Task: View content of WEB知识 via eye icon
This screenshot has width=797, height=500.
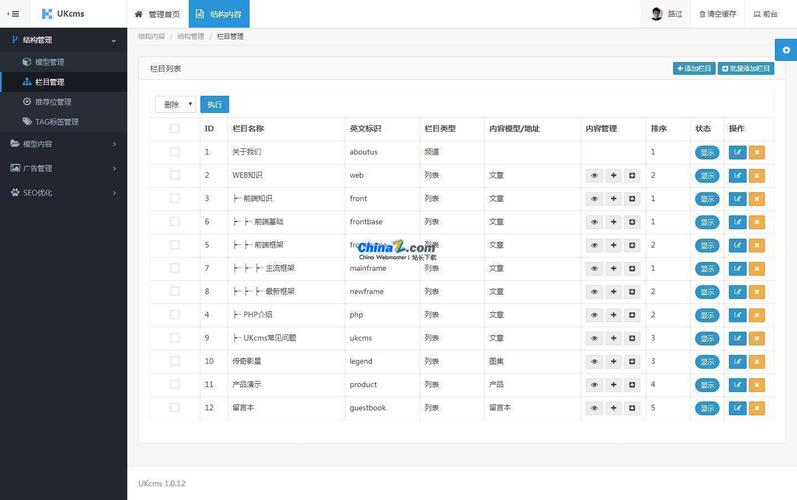Action: [594, 175]
